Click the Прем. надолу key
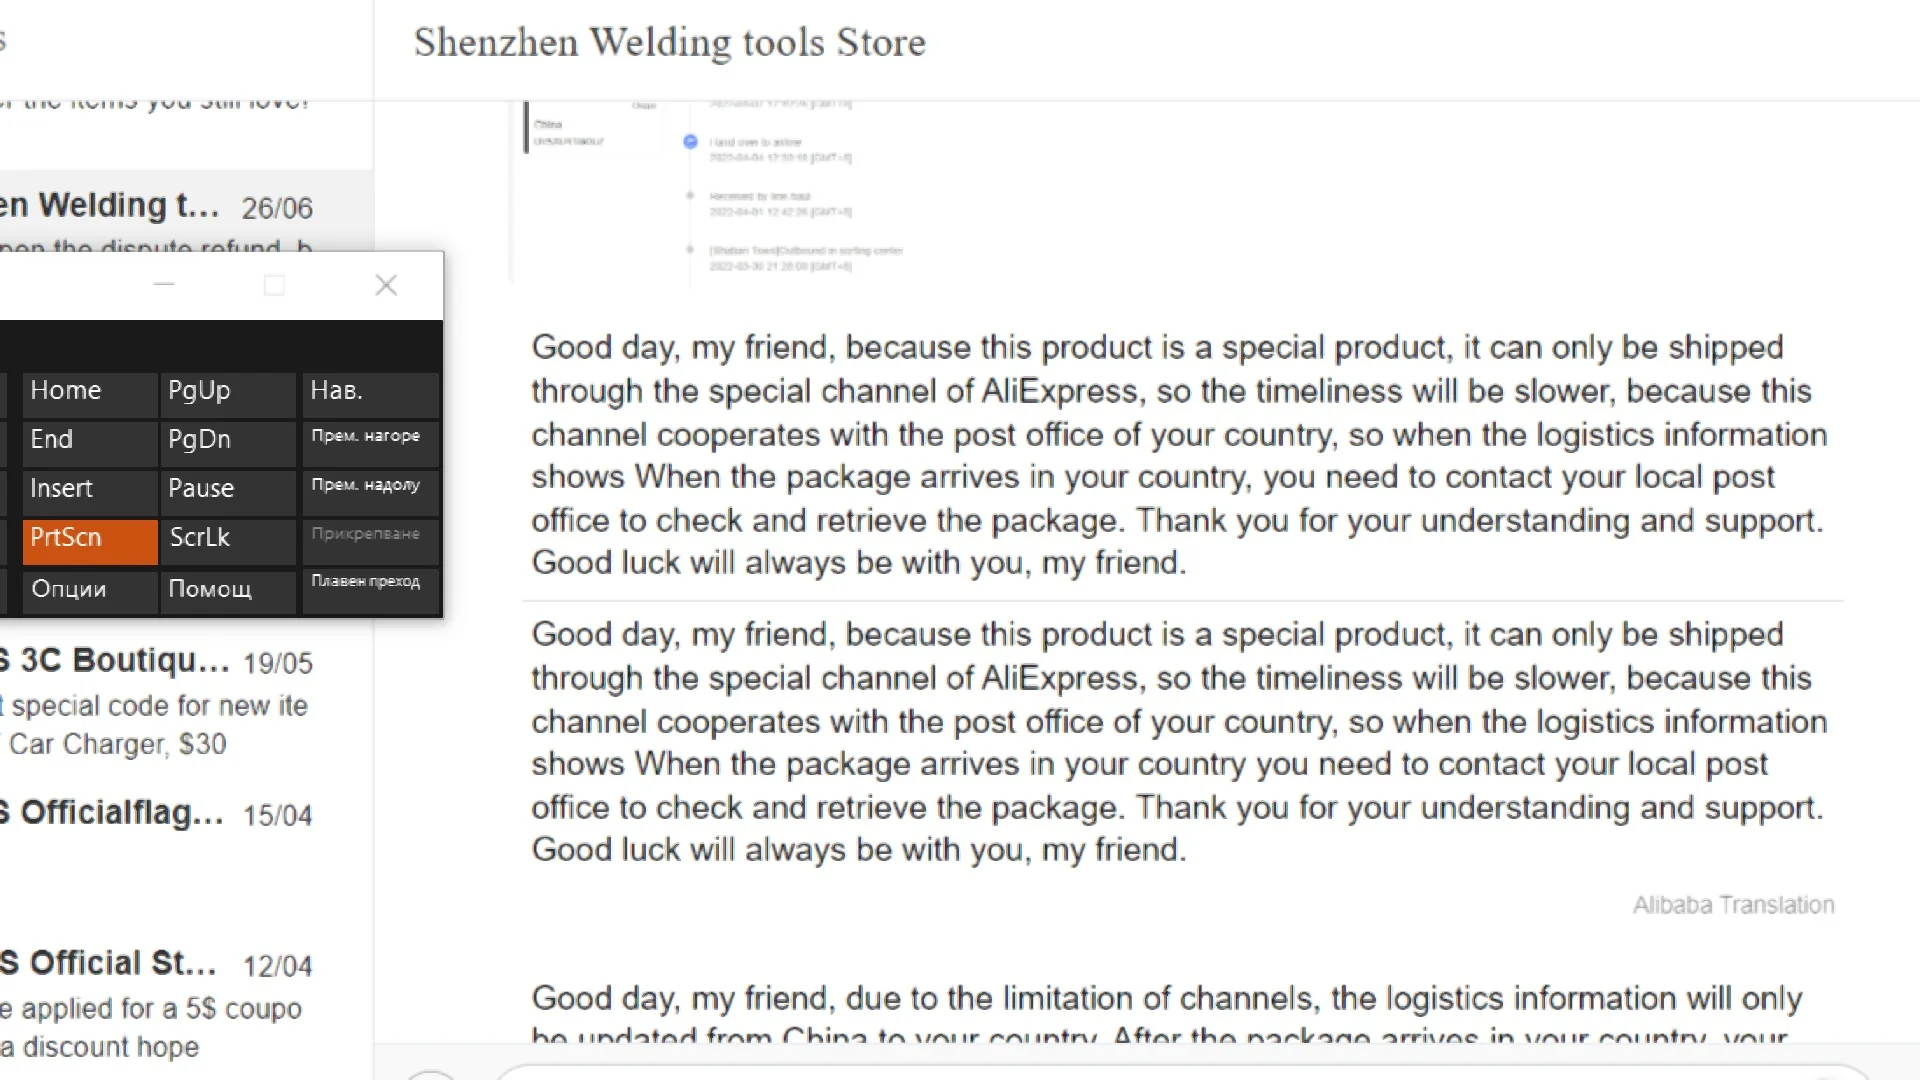The width and height of the screenshot is (1920, 1080). pos(370,490)
